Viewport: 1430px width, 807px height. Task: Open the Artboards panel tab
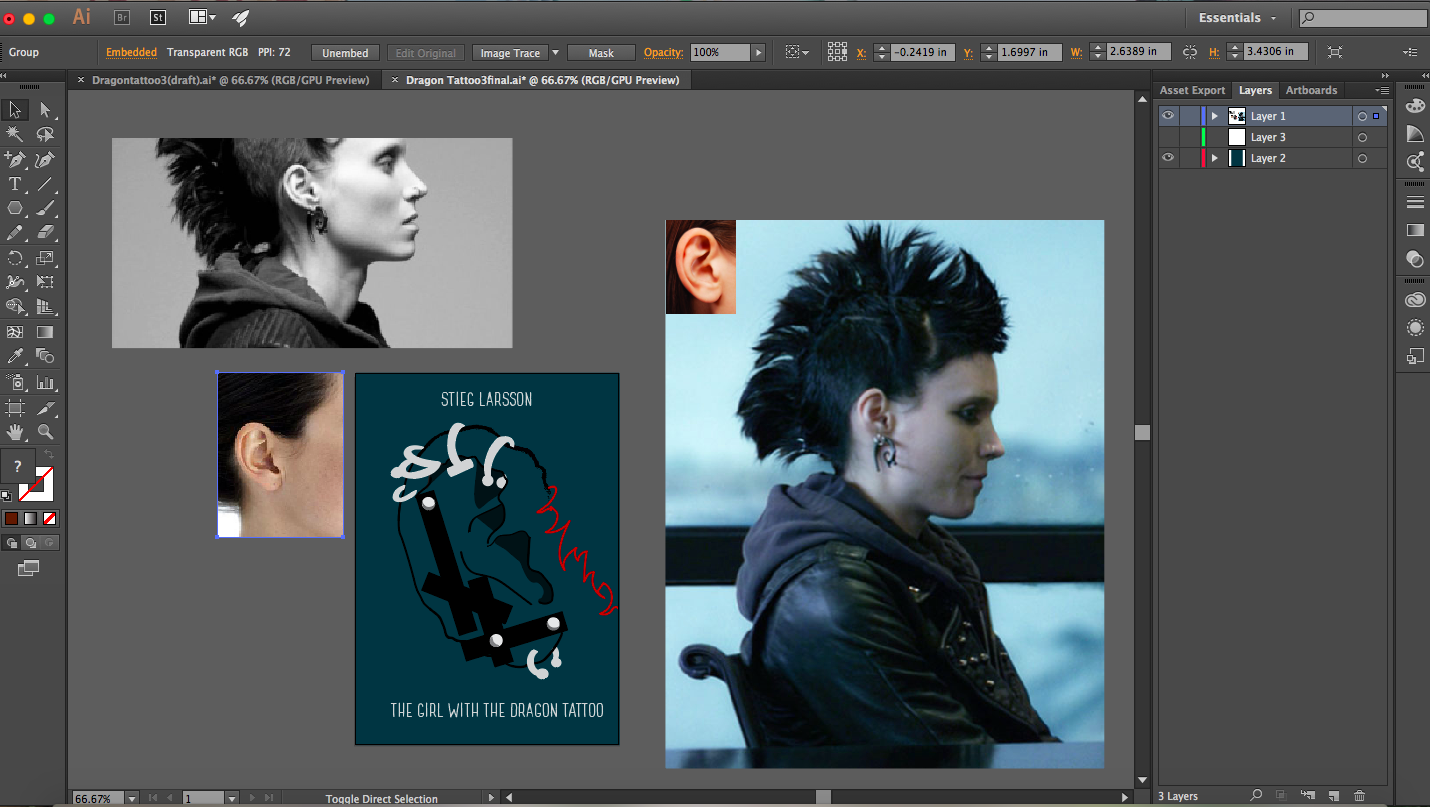tap(1311, 90)
